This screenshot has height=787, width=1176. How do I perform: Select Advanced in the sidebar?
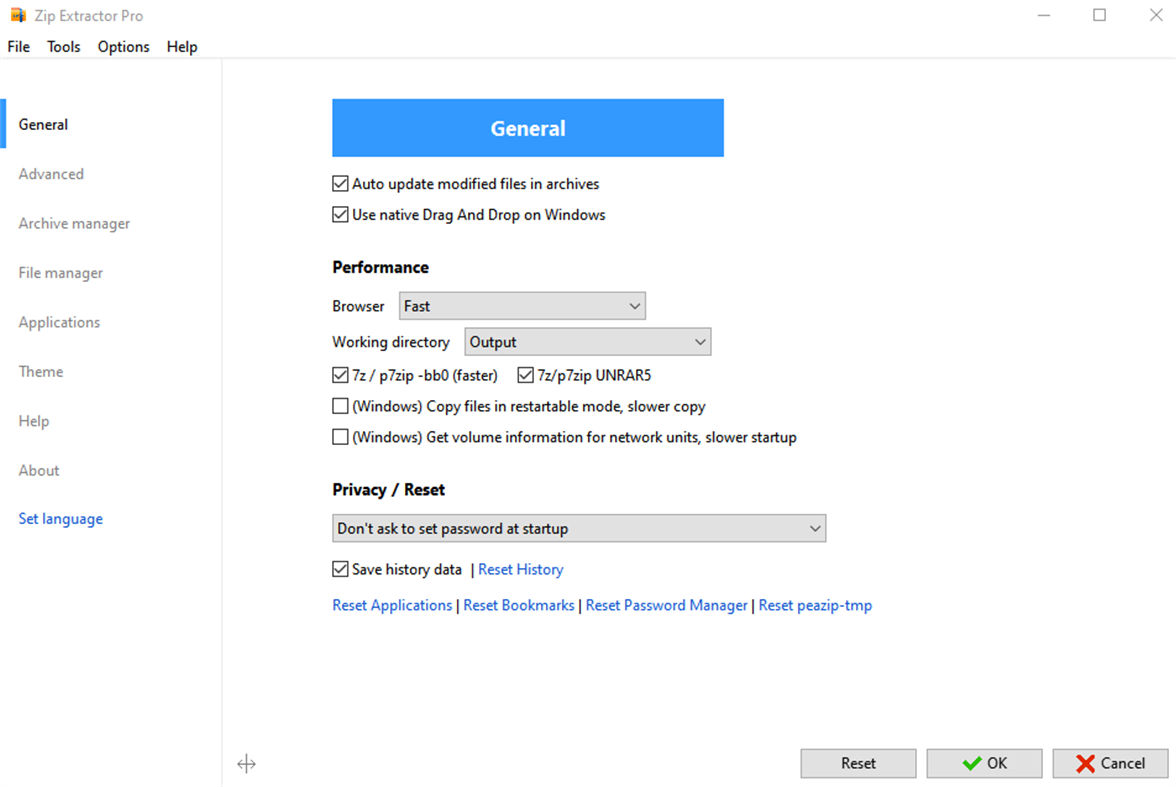(x=51, y=173)
